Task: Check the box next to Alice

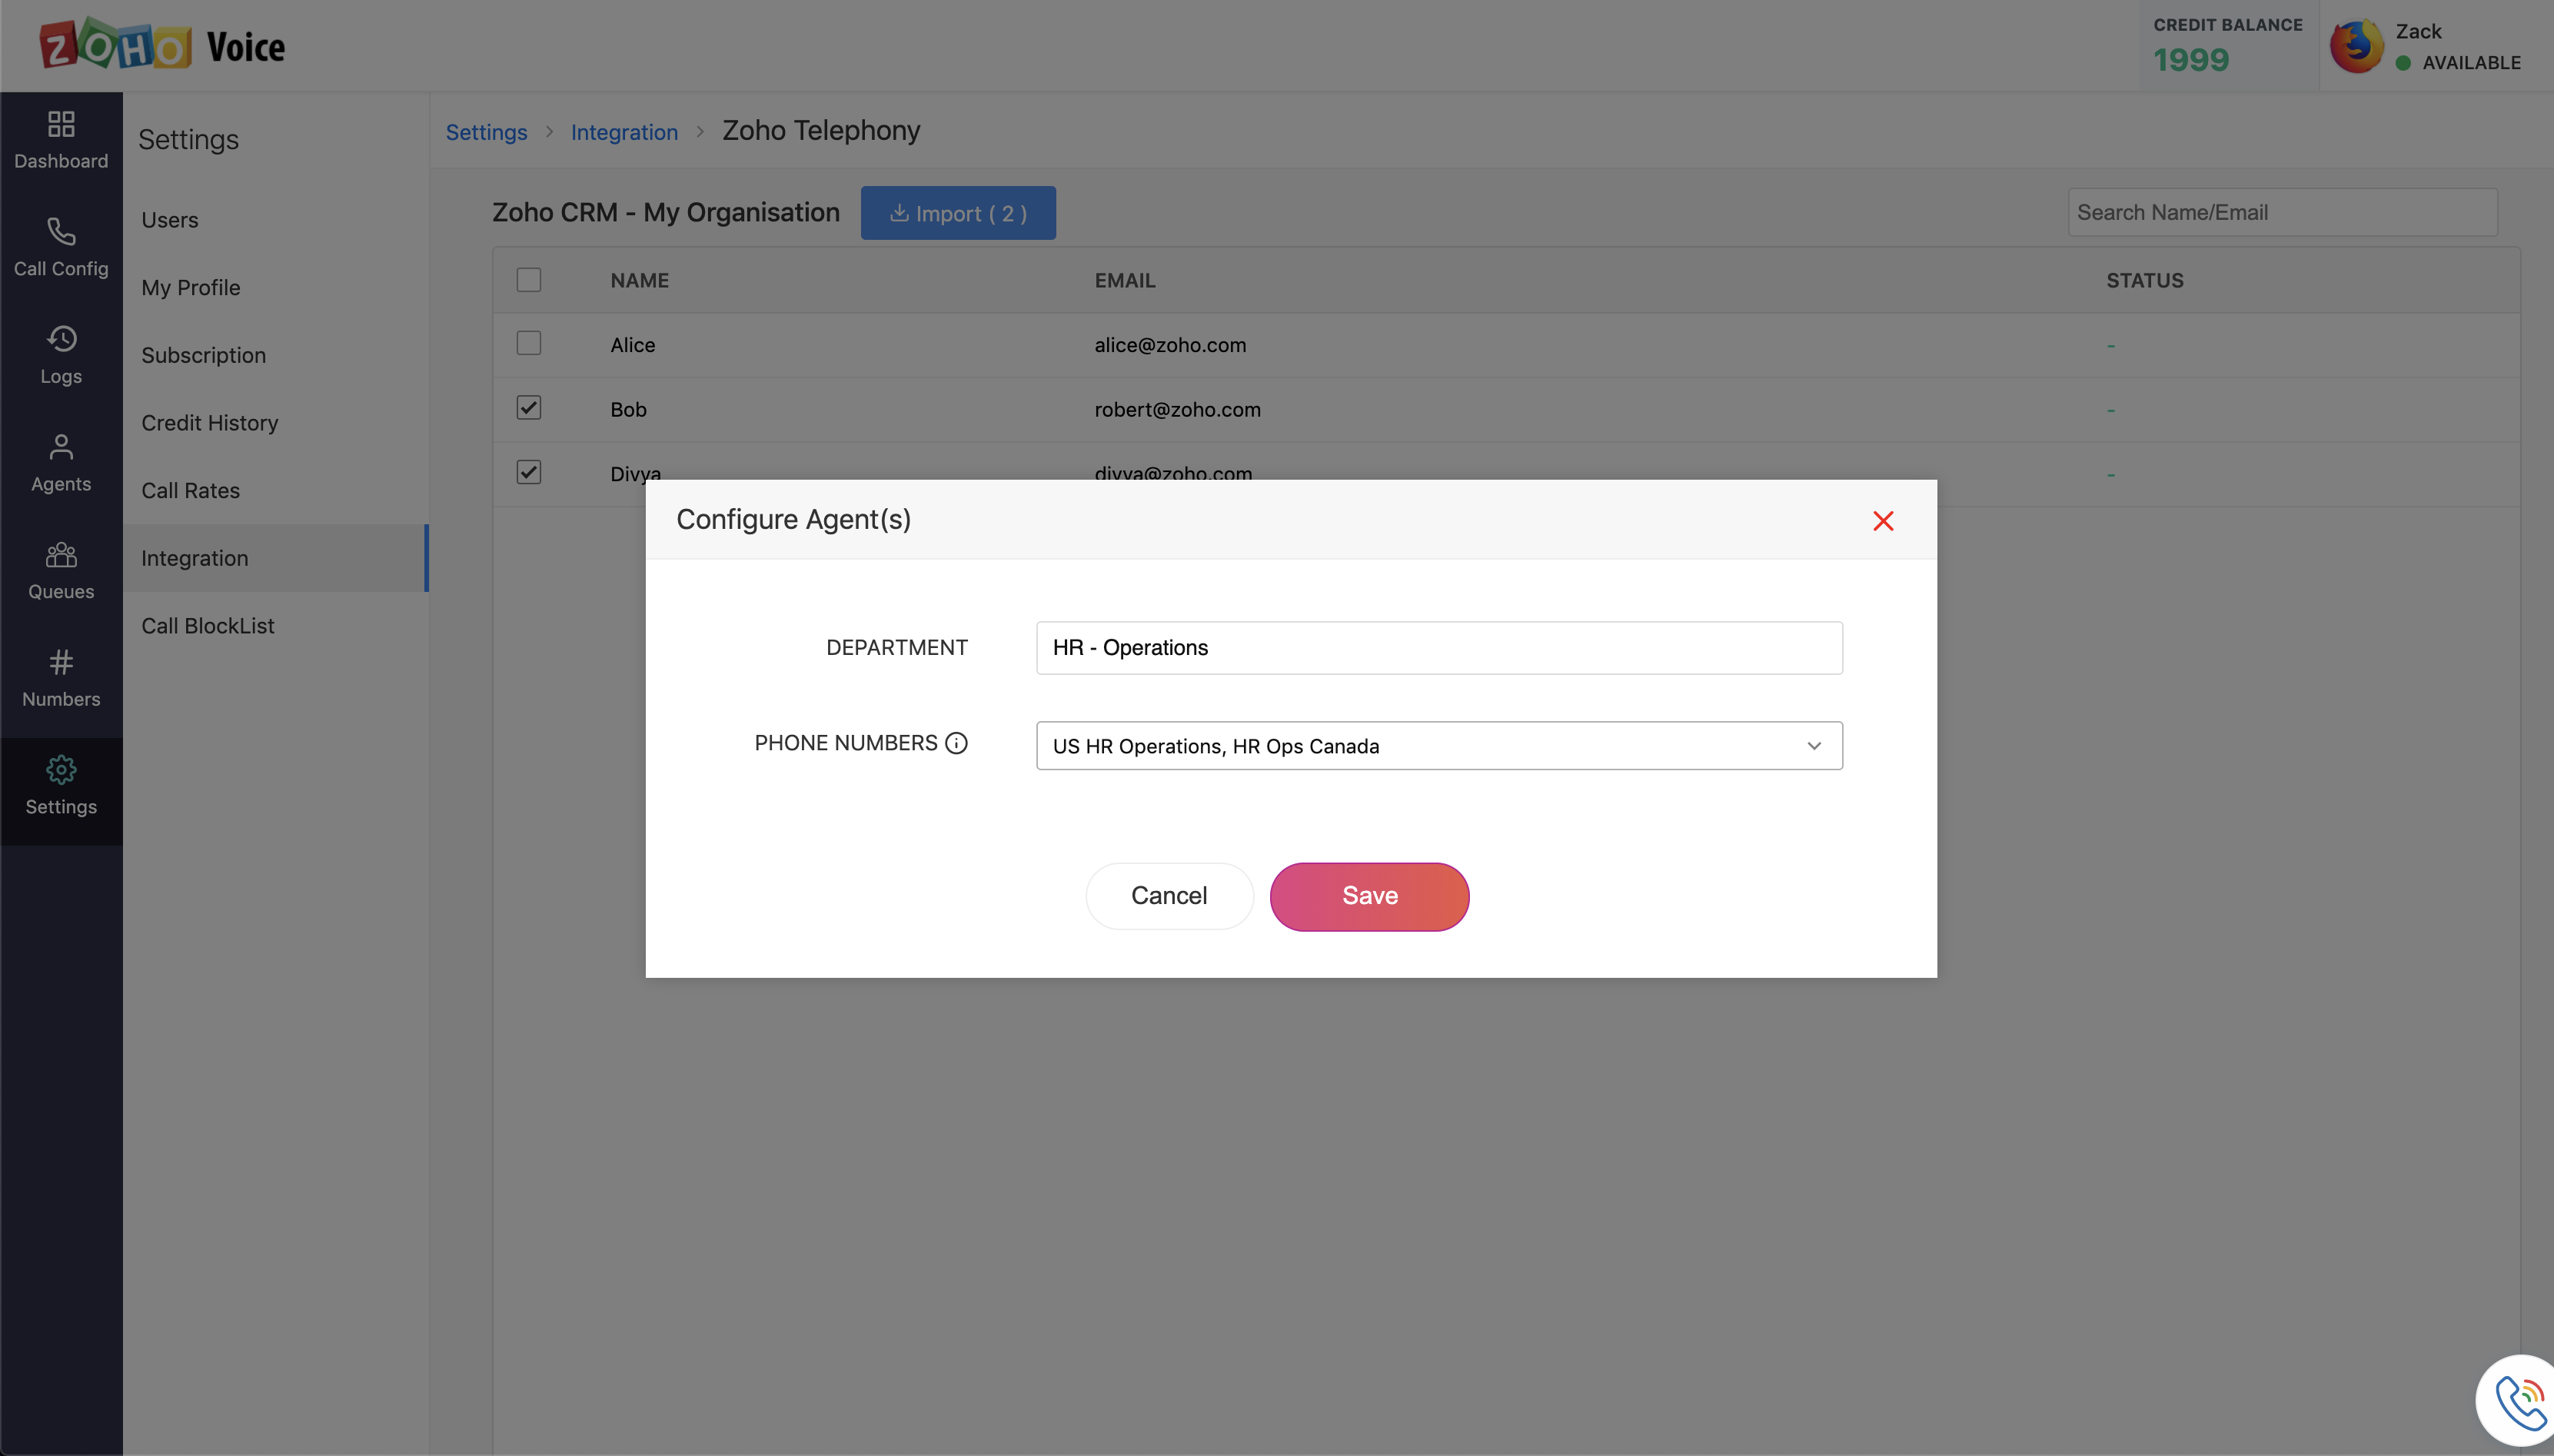Action: pyautogui.click(x=529, y=343)
